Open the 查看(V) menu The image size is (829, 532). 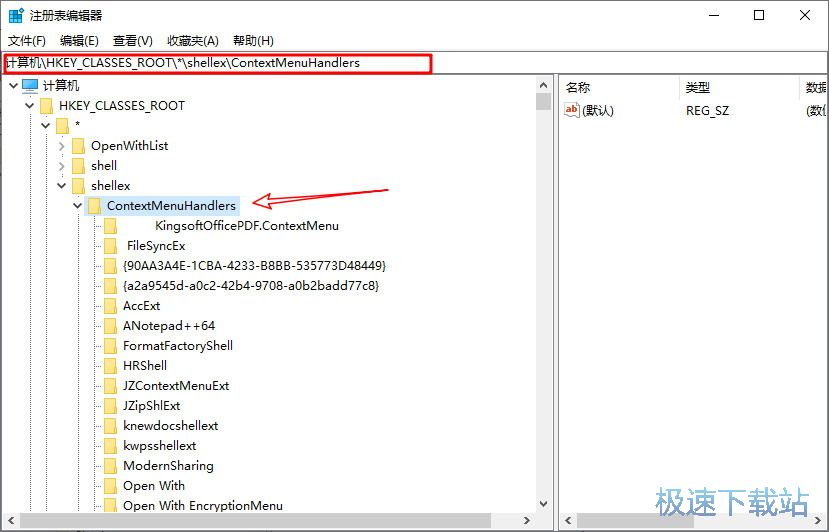[x=133, y=41]
